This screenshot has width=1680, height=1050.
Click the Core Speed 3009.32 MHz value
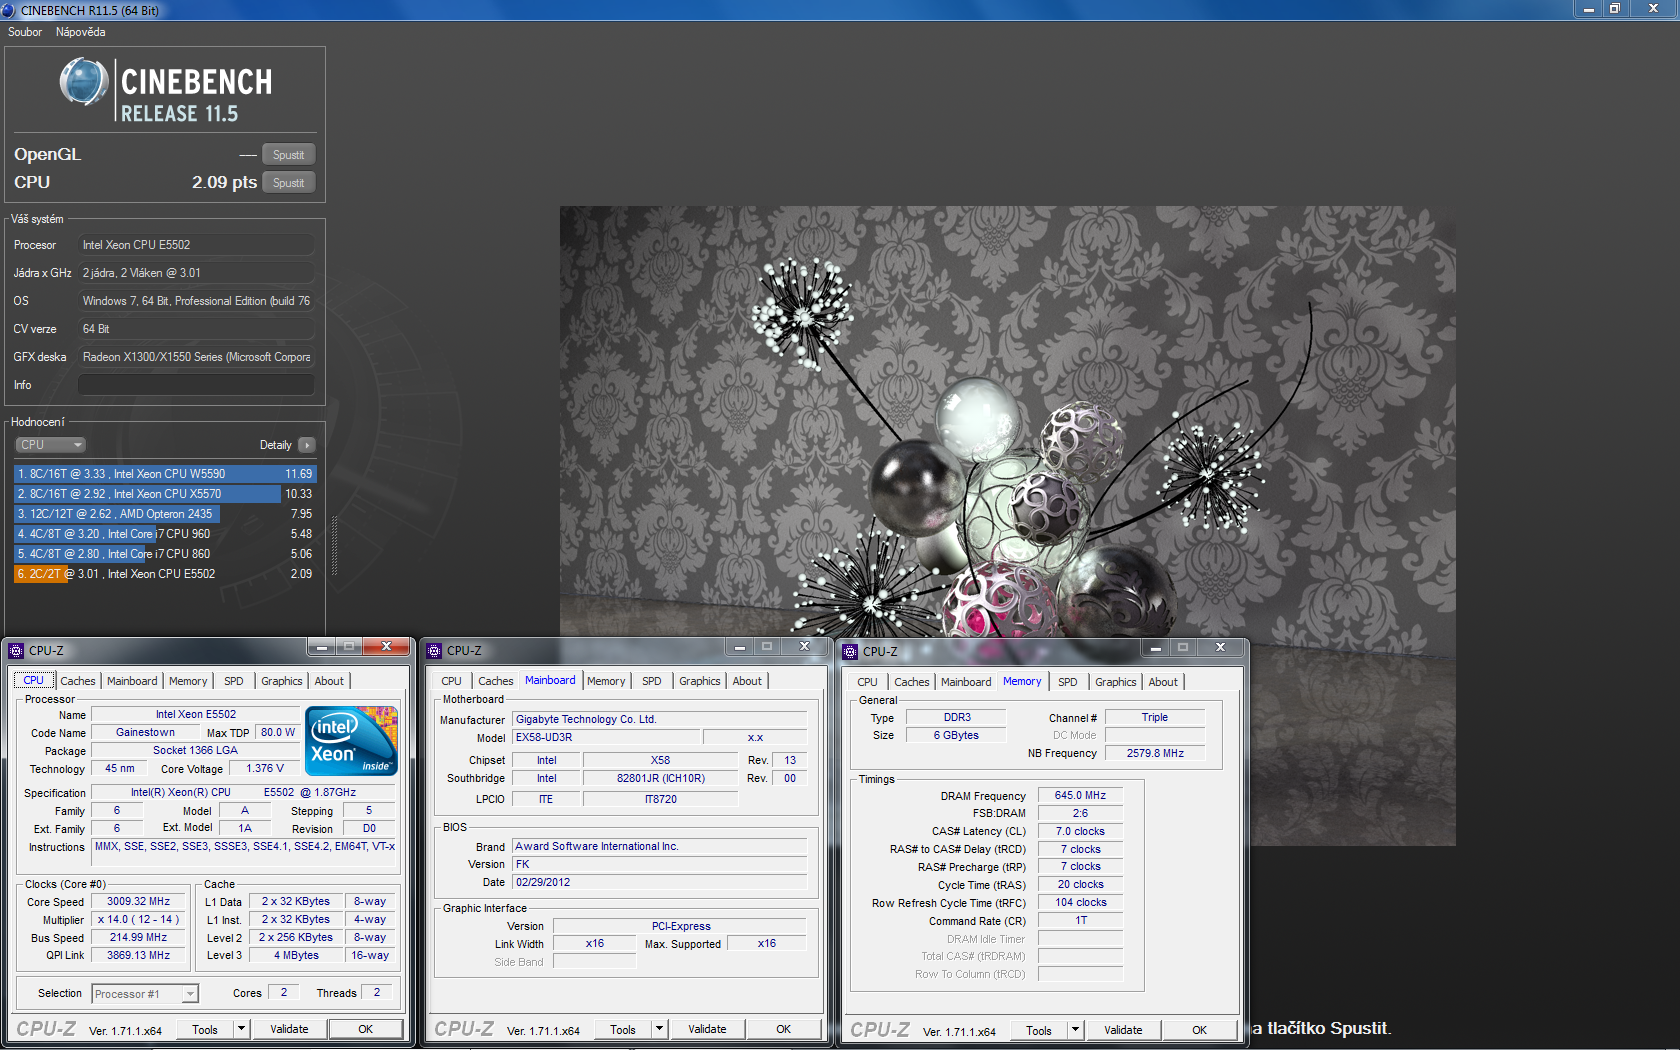pyautogui.click(x=139, y=902)
